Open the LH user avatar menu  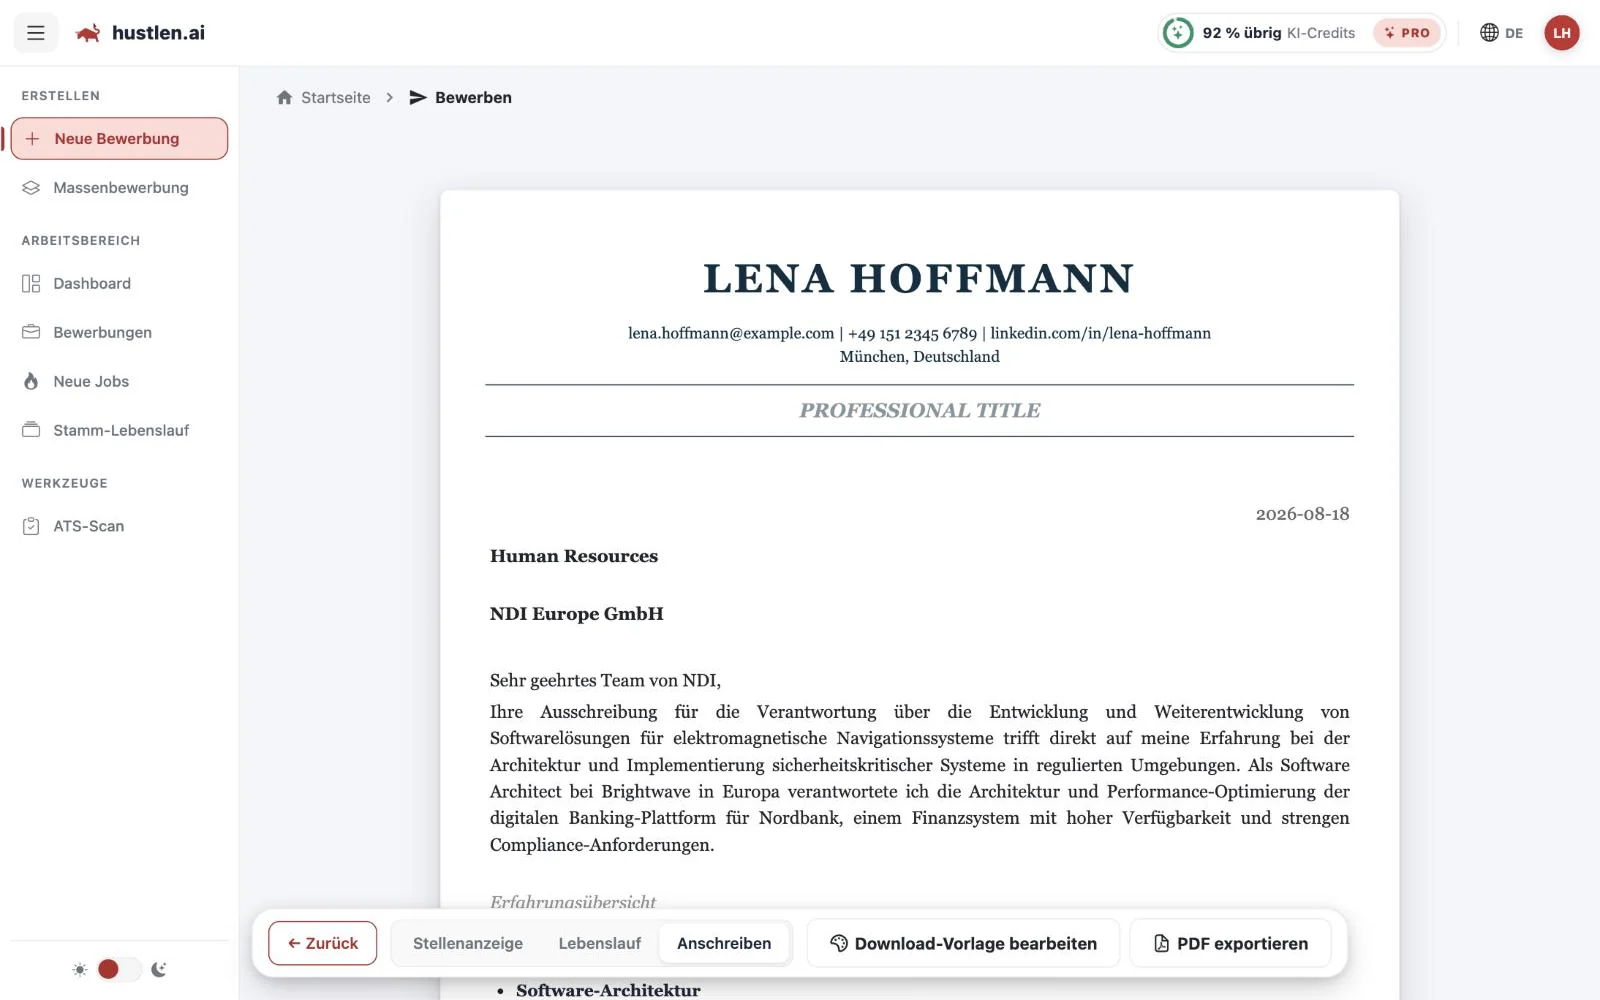tap(1562, 33)
